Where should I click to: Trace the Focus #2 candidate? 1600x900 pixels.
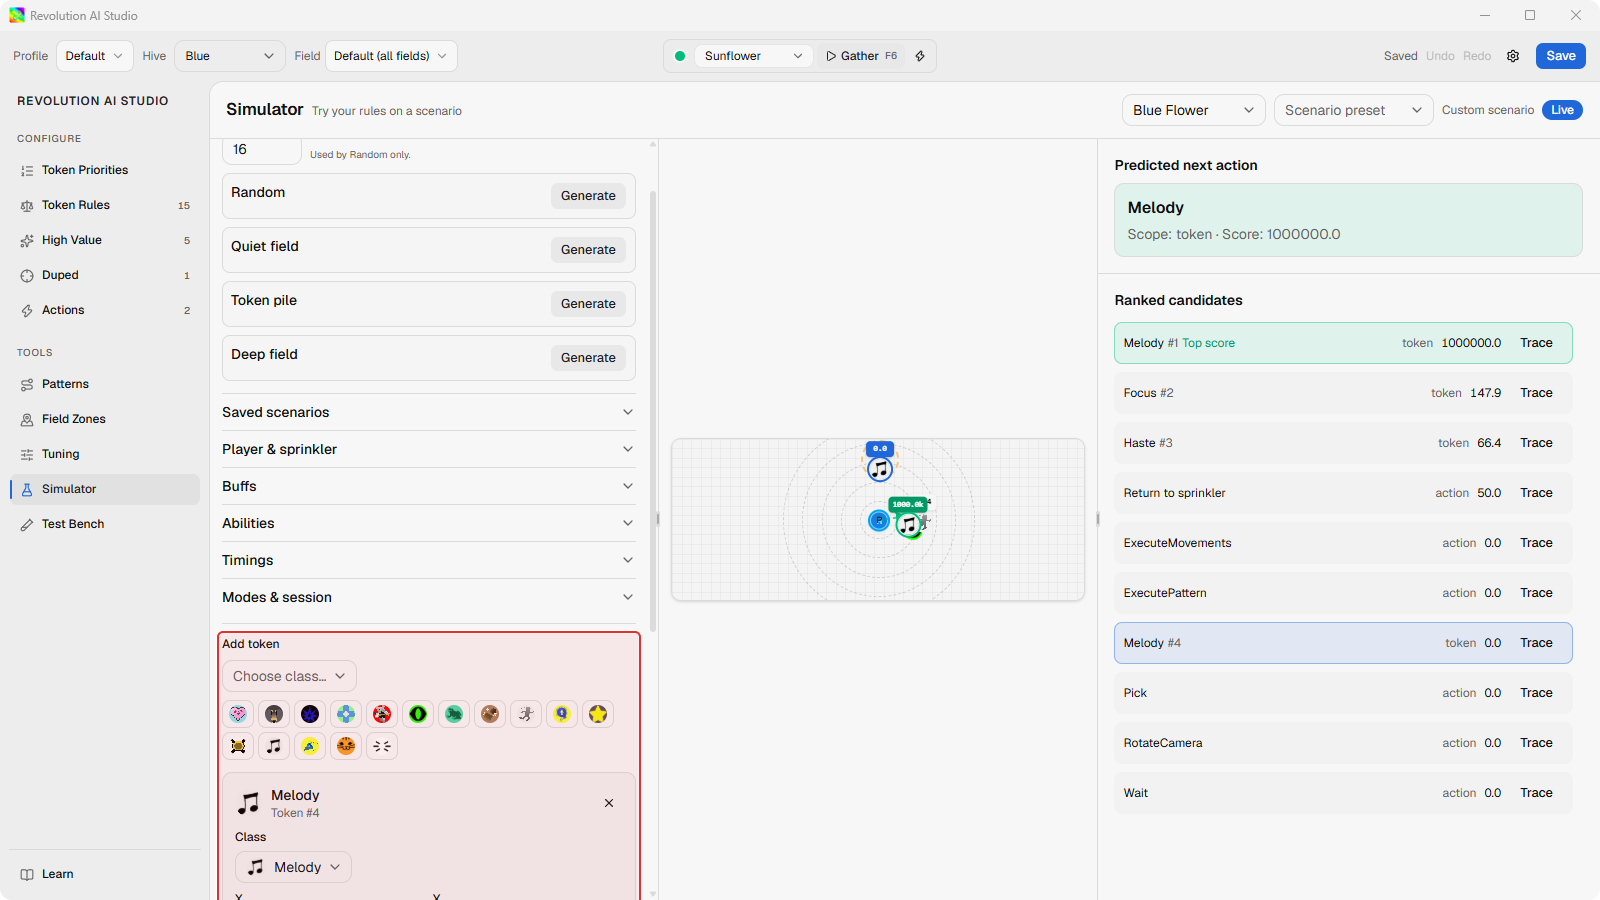(1536, 393)
